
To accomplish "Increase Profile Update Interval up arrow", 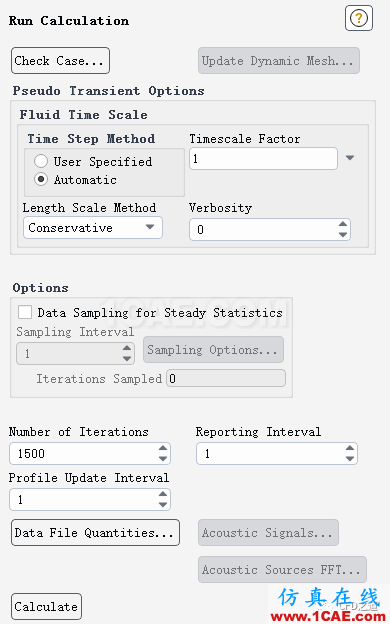I will coord(162,494).
